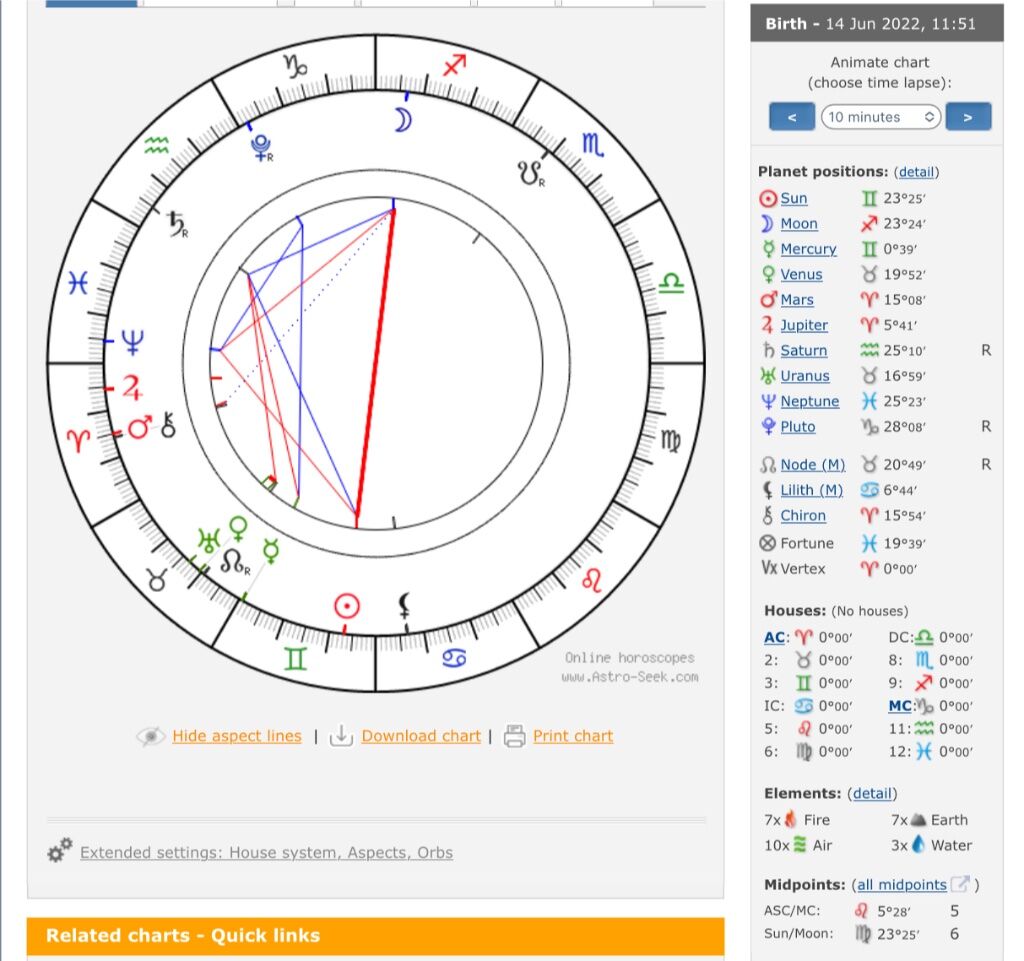Expand Extended settings: House system, Aspects, Orbs
Screen dimensions: 1024x961
coord(266,853)
